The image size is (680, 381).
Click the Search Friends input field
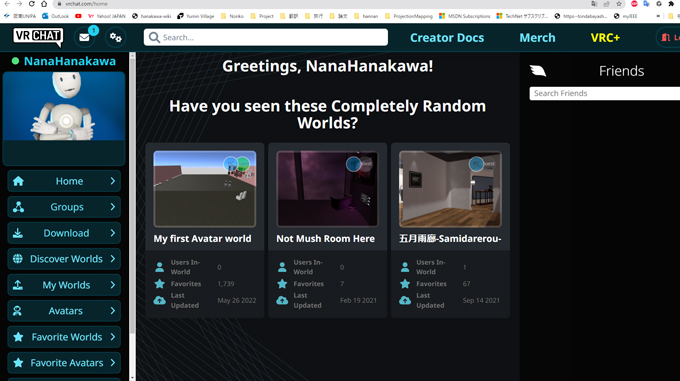[605, 94]
